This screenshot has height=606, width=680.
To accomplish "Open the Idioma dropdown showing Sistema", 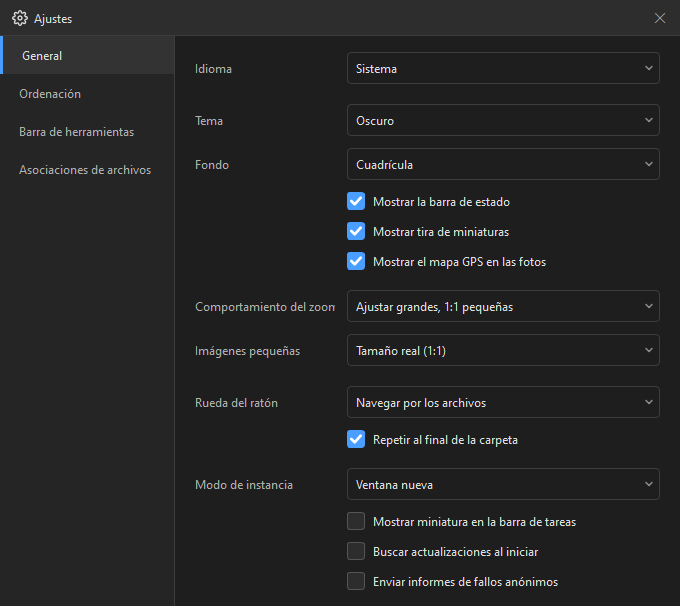I will point(503,68).
